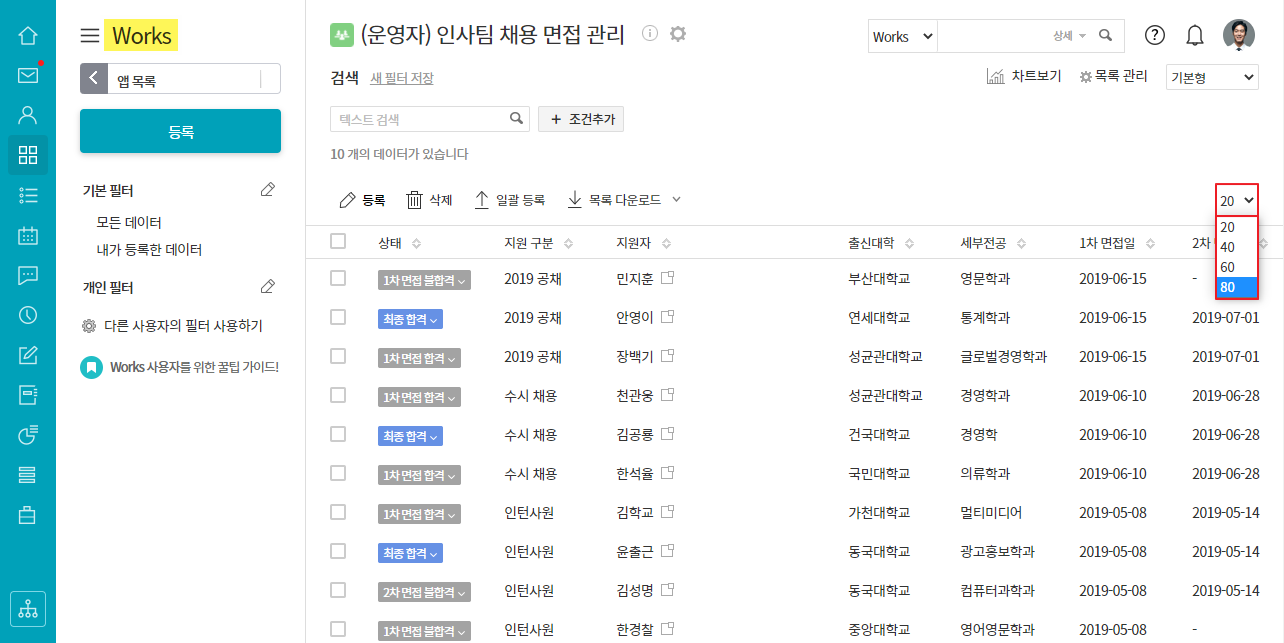Open the 기본형 view type dropdown
1284x643 pixels.
1212,77
